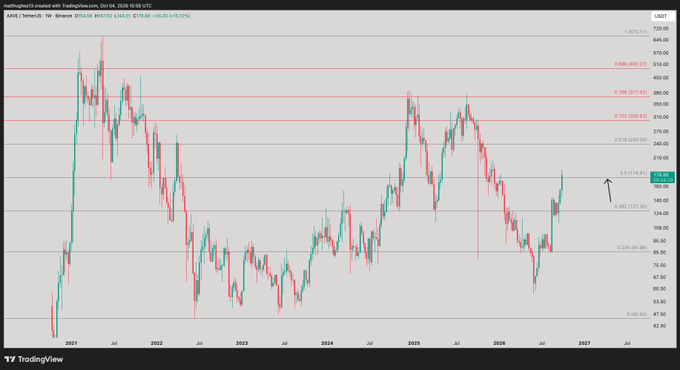
Task: Select the 0.5 (174.81) Fibonacci label
Action: pos(633,173)
